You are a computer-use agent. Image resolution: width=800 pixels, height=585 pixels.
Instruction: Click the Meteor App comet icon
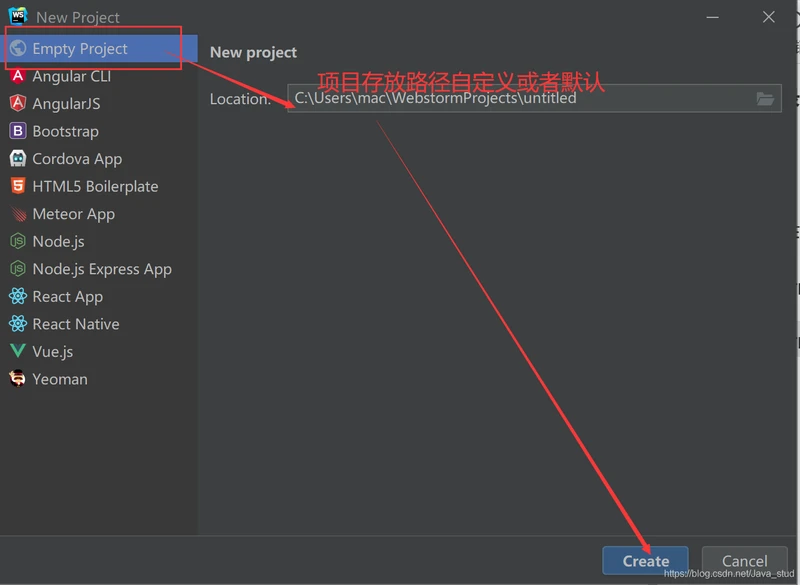[17, 214]
